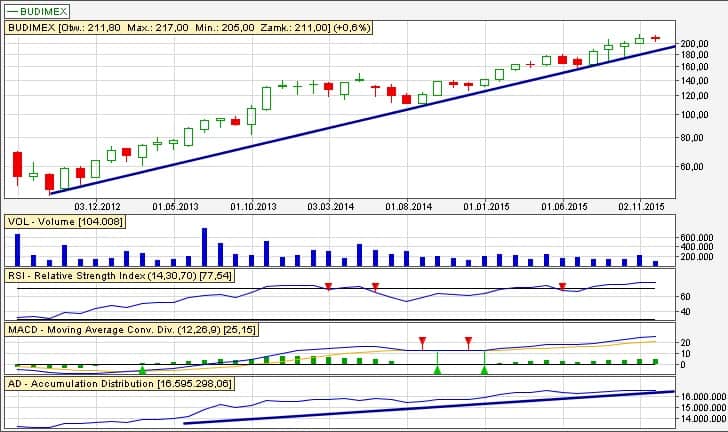This screenshot has height=432, width=728.
Task: Select the AD Accumulation Distribution label
Action: (x=119, y=382)
